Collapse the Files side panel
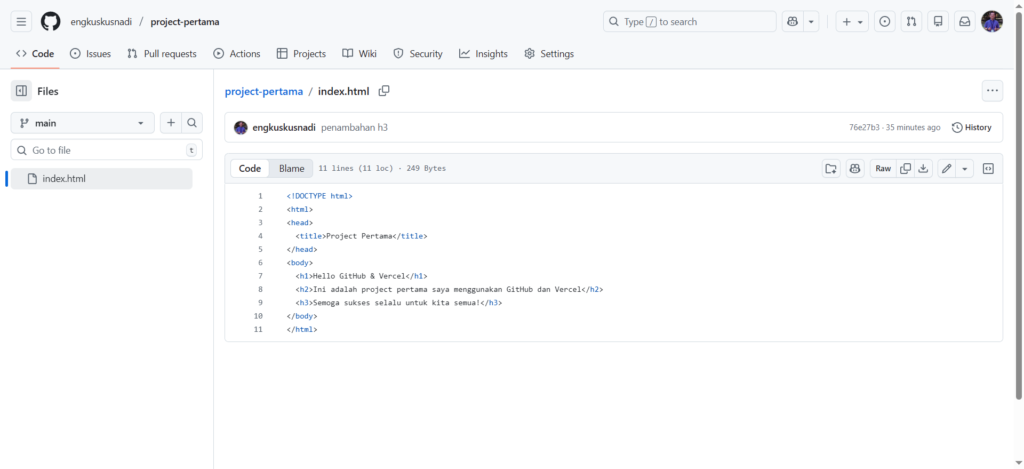This screenshot has width=1024, height=469. coord(21,91)
